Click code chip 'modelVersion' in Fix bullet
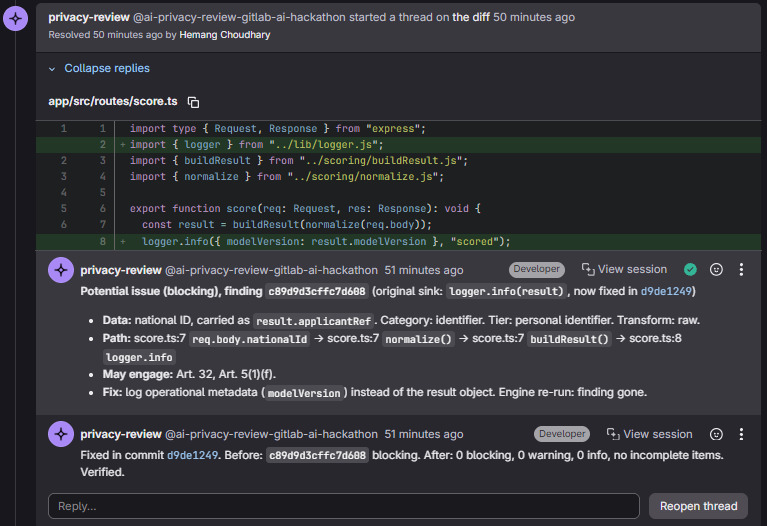This screenshot has height=526, width=767. [304, 393]
